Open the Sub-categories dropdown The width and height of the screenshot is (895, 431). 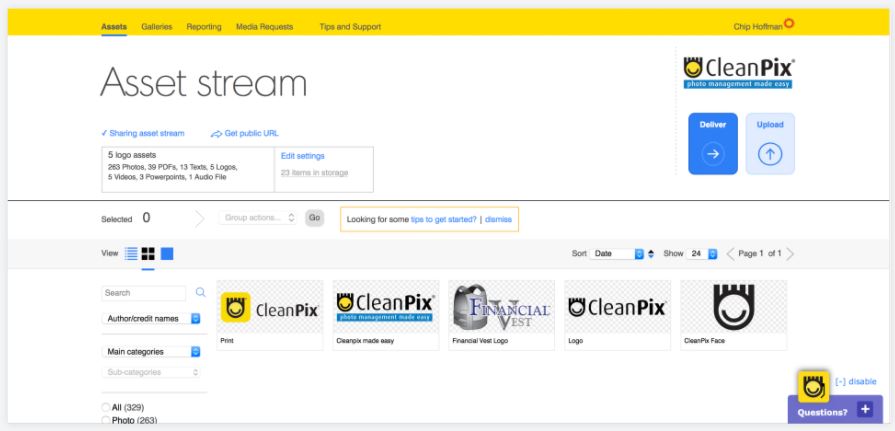point(151,372)
